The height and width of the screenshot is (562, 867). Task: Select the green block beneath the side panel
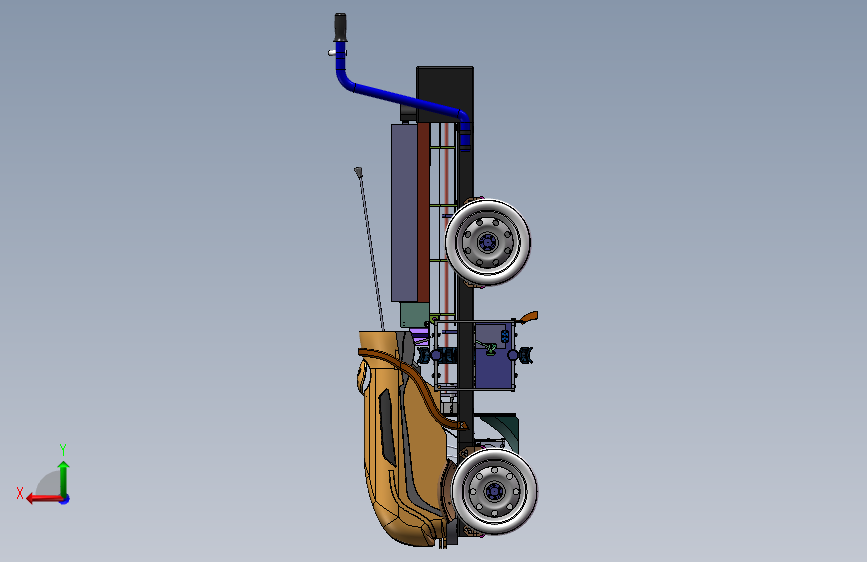pyautogui.click(x=415, y=315)
